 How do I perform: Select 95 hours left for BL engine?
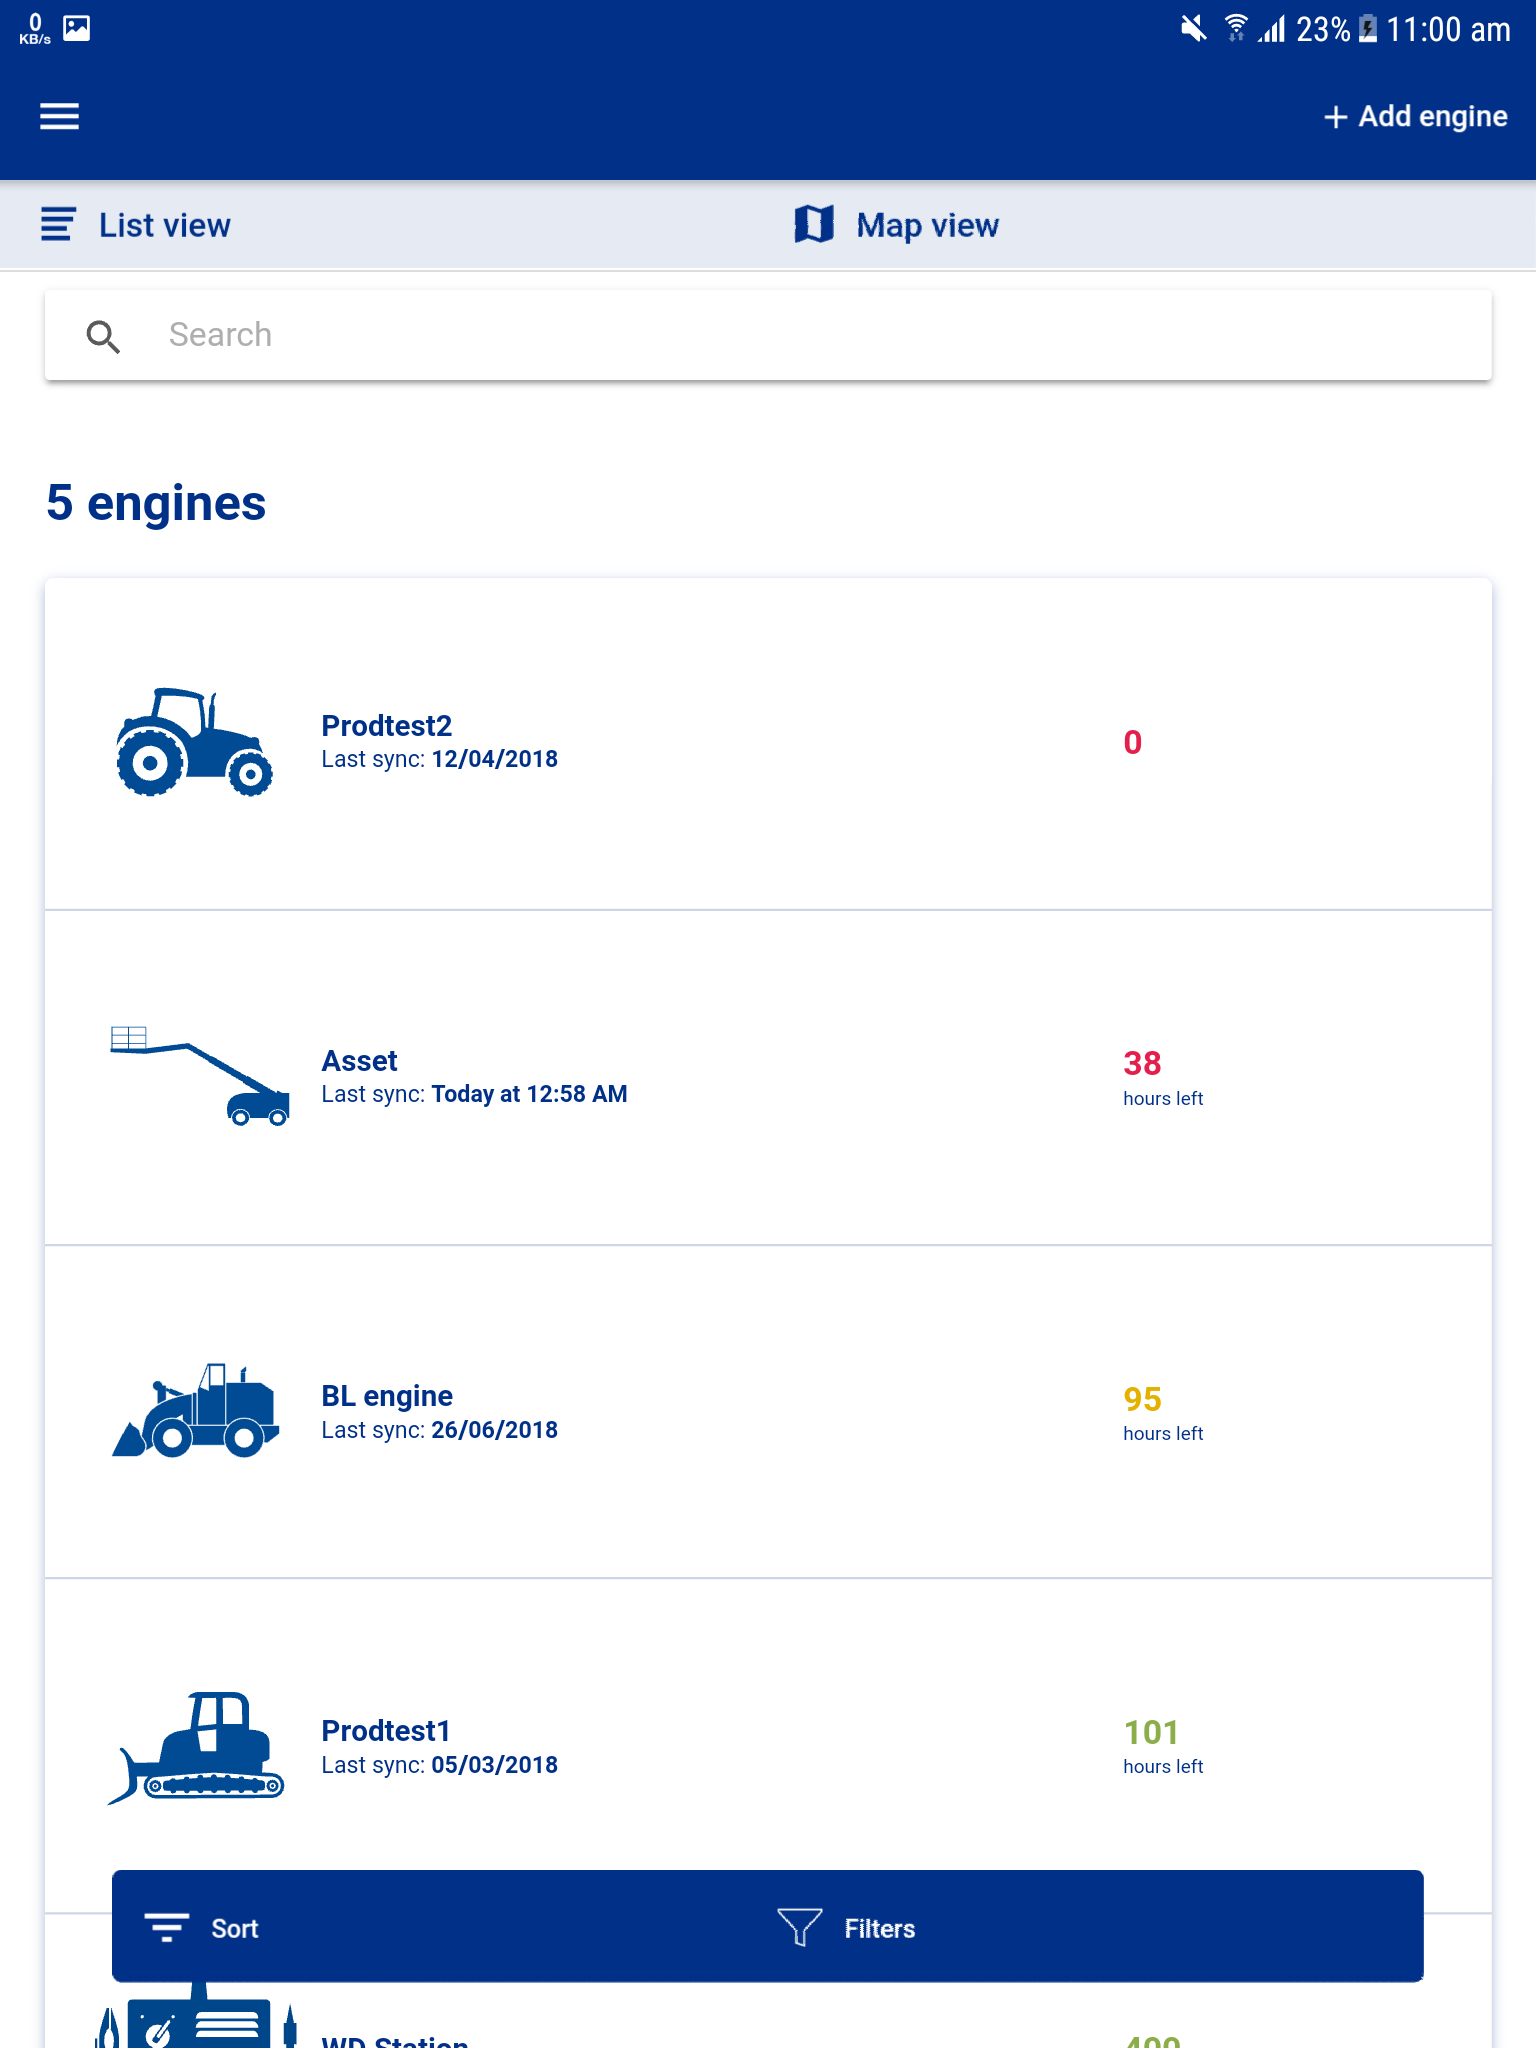(1163, 1413)
